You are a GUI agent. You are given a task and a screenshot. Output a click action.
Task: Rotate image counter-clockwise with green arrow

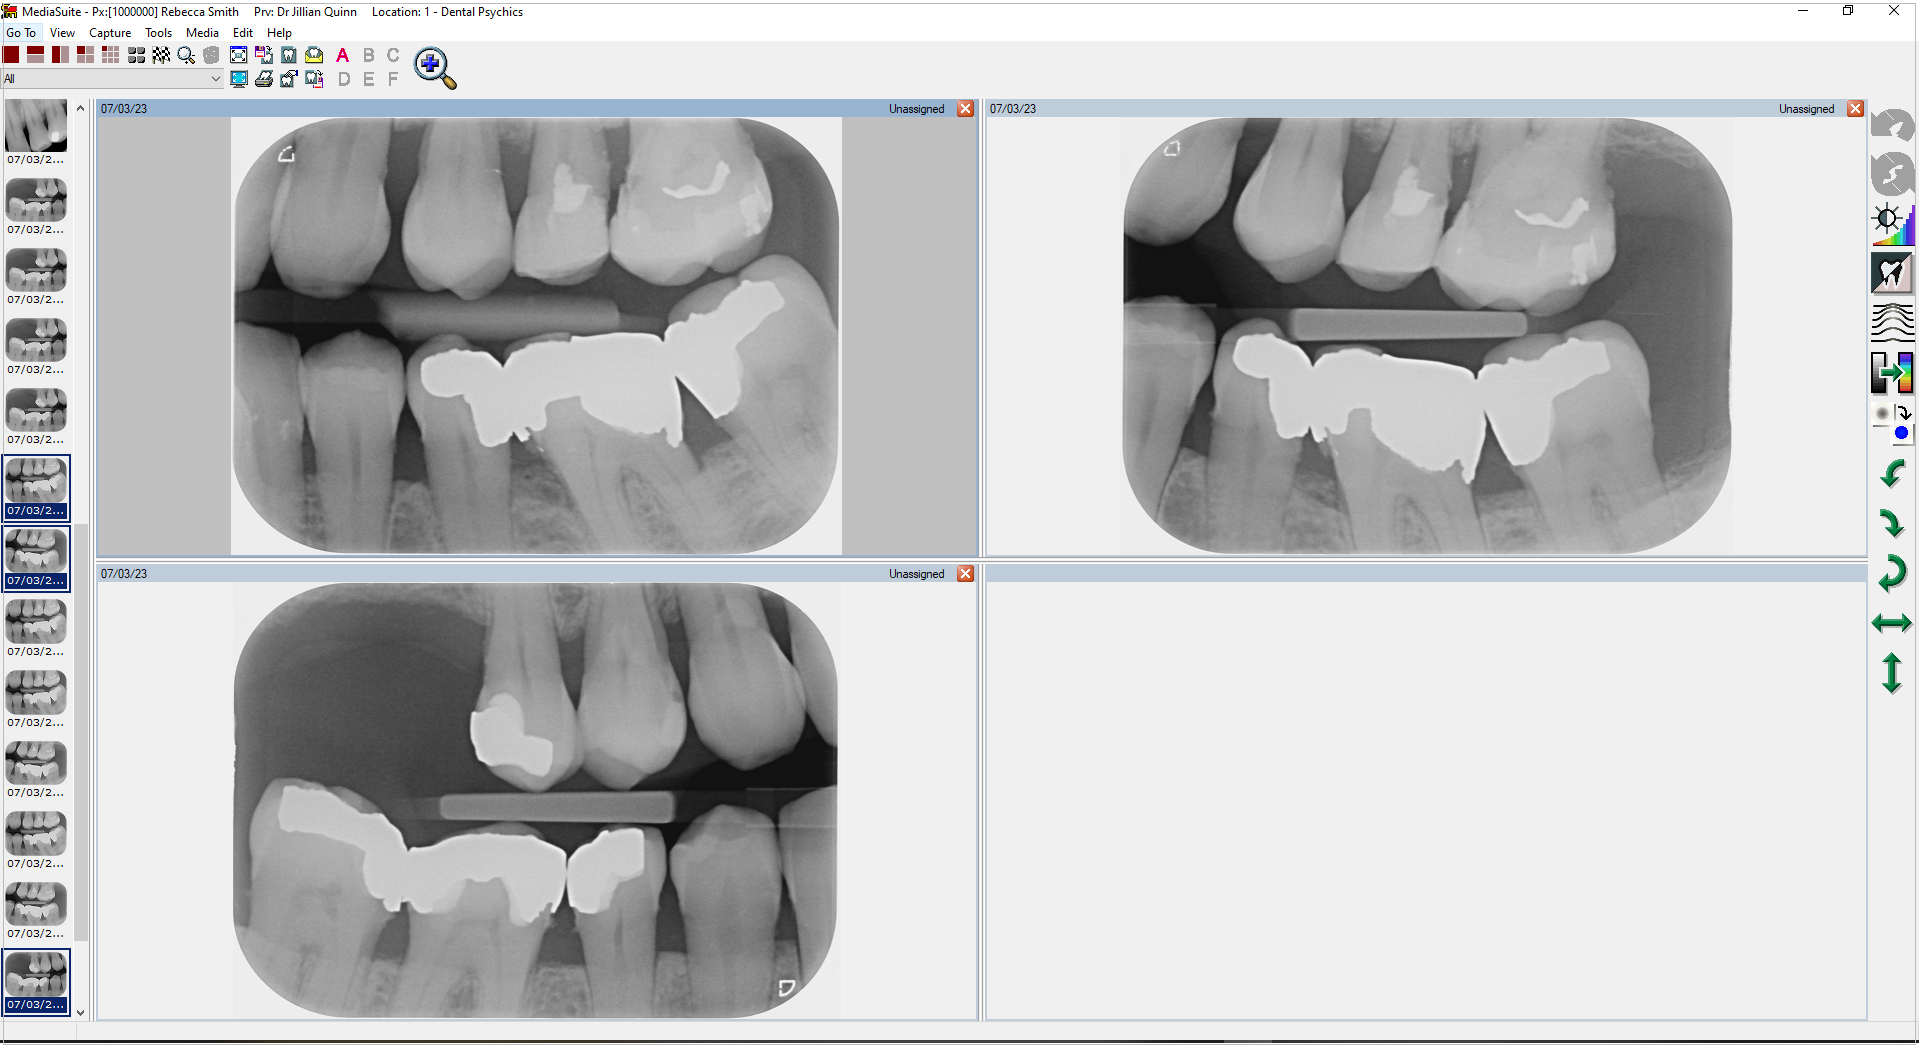click(1892, 473)
